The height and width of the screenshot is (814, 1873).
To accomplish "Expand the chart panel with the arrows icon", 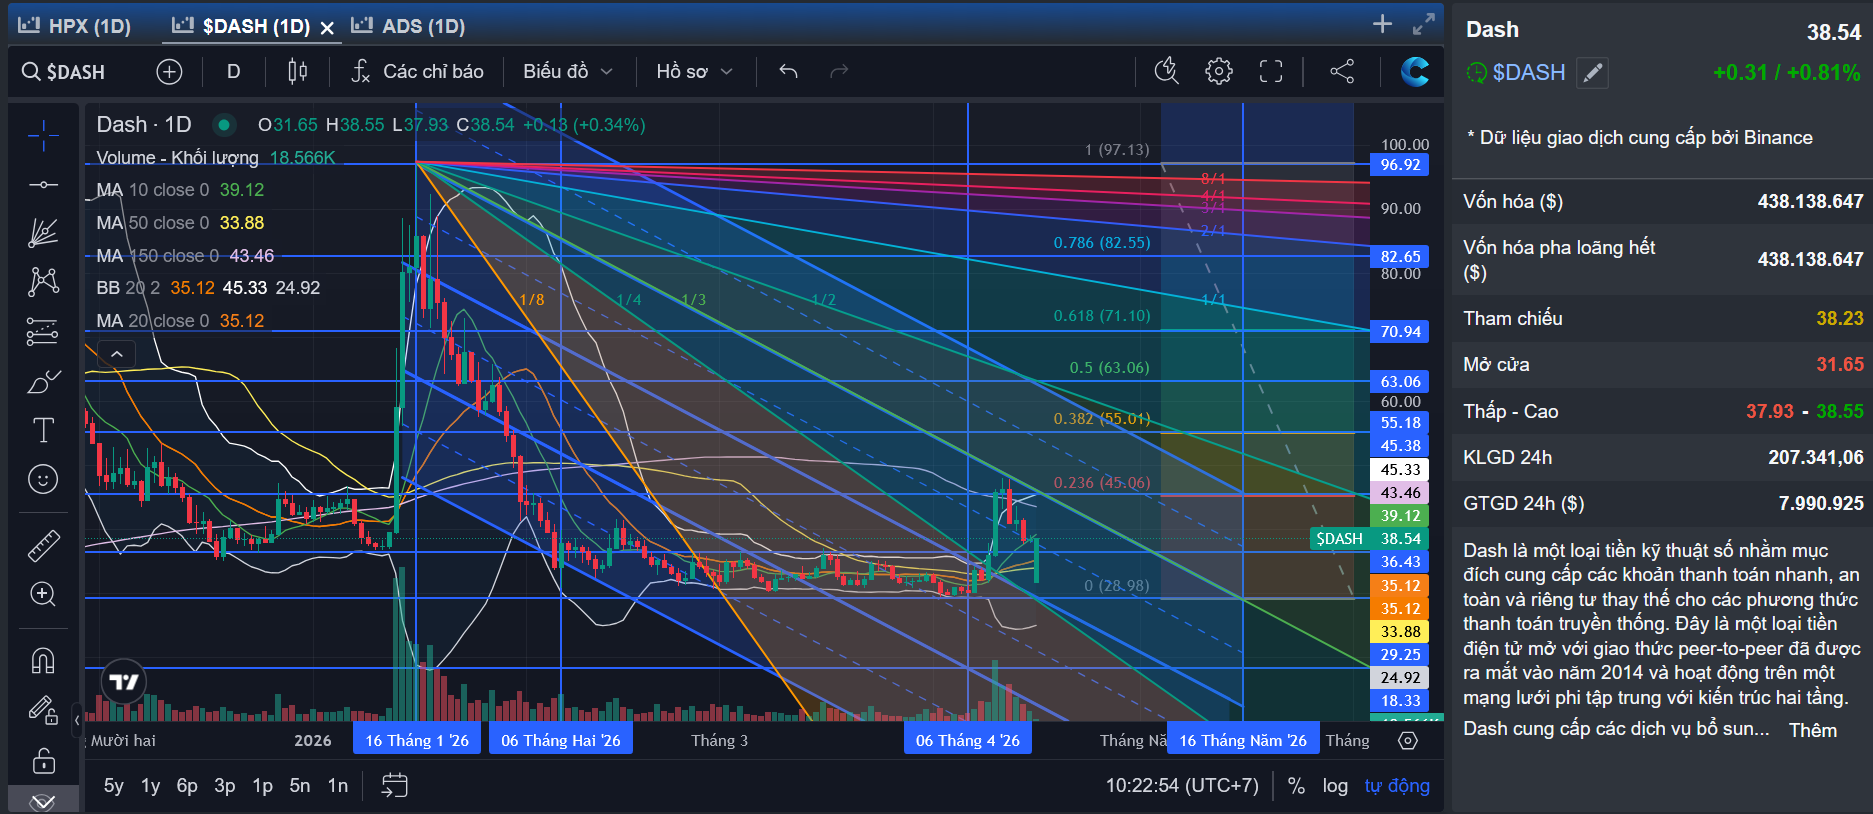I will [1424, 24].
